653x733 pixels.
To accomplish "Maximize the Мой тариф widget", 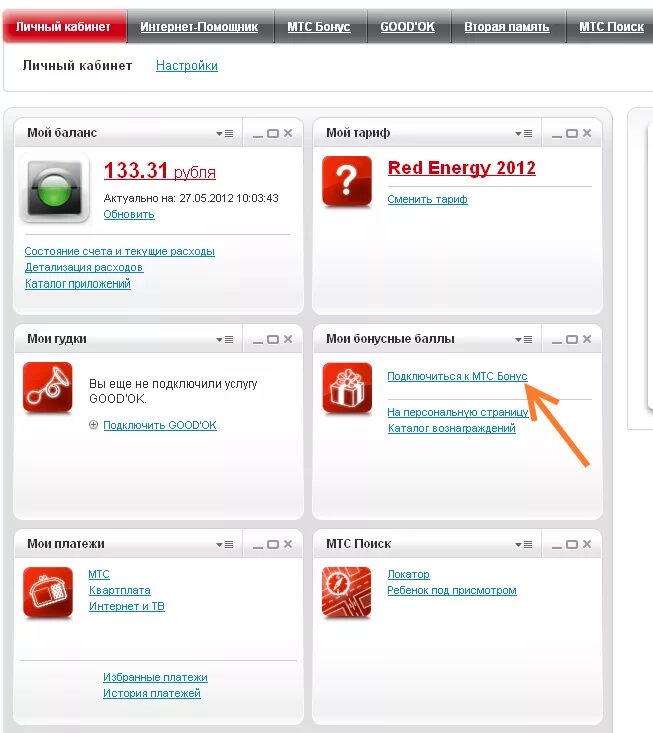I will [572, 134].
